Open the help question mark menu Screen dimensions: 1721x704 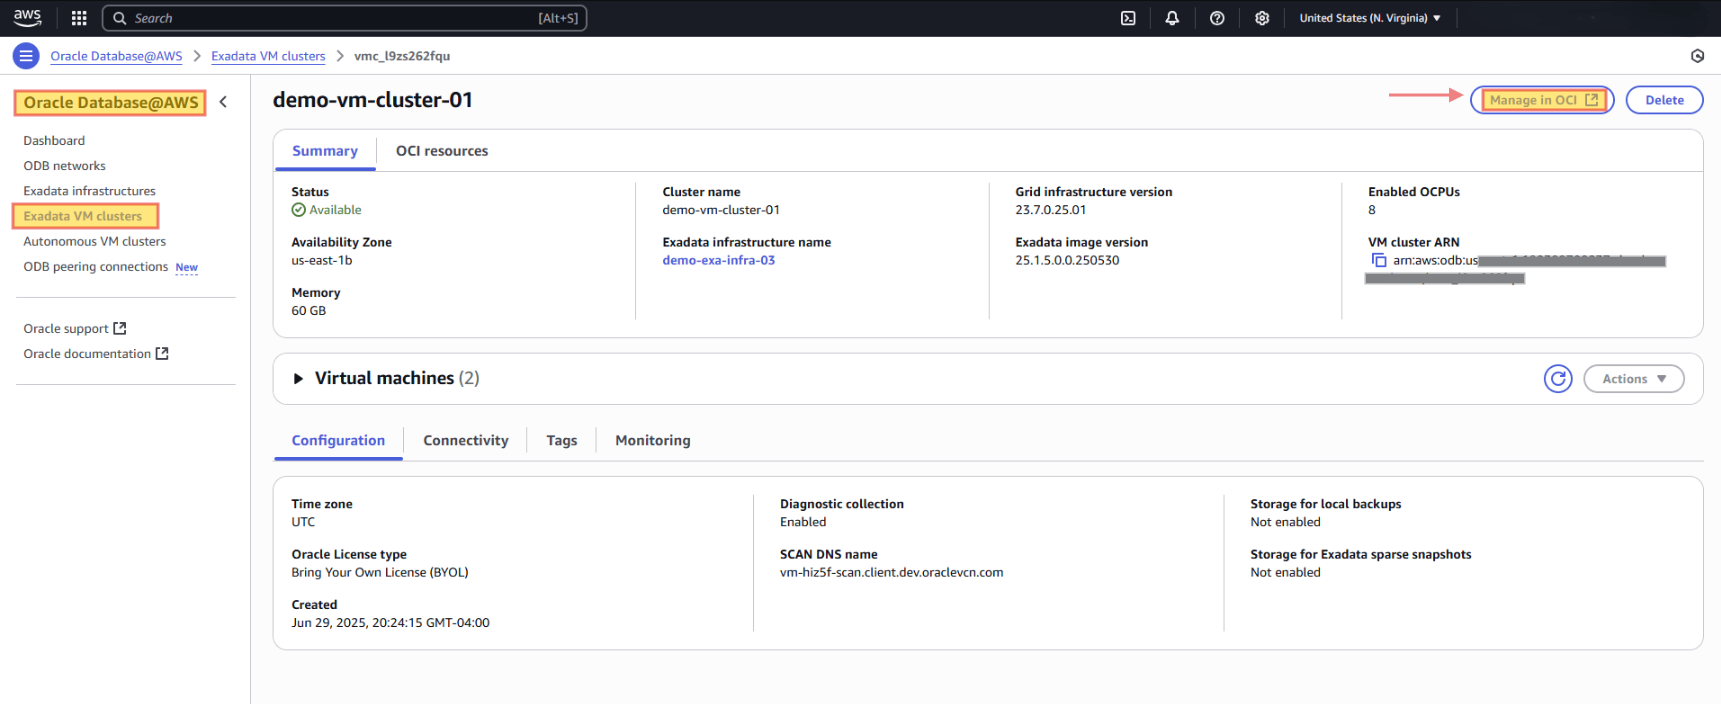[1217, 18]
